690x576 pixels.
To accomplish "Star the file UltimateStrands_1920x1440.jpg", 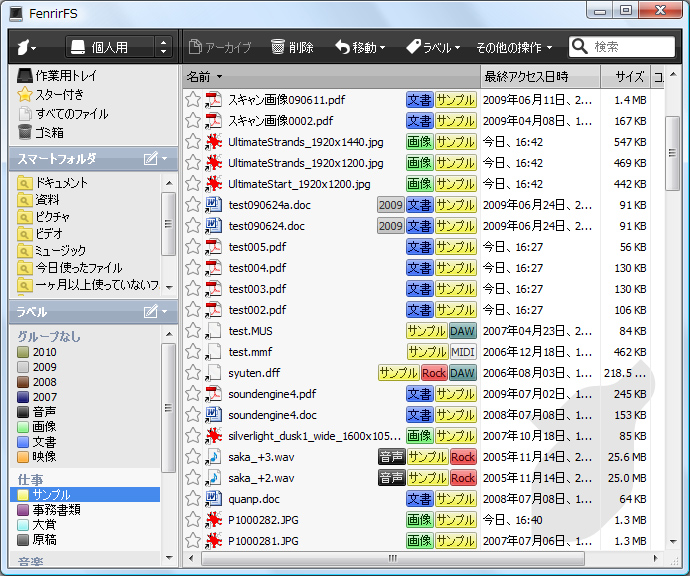I will pos(193,142).
